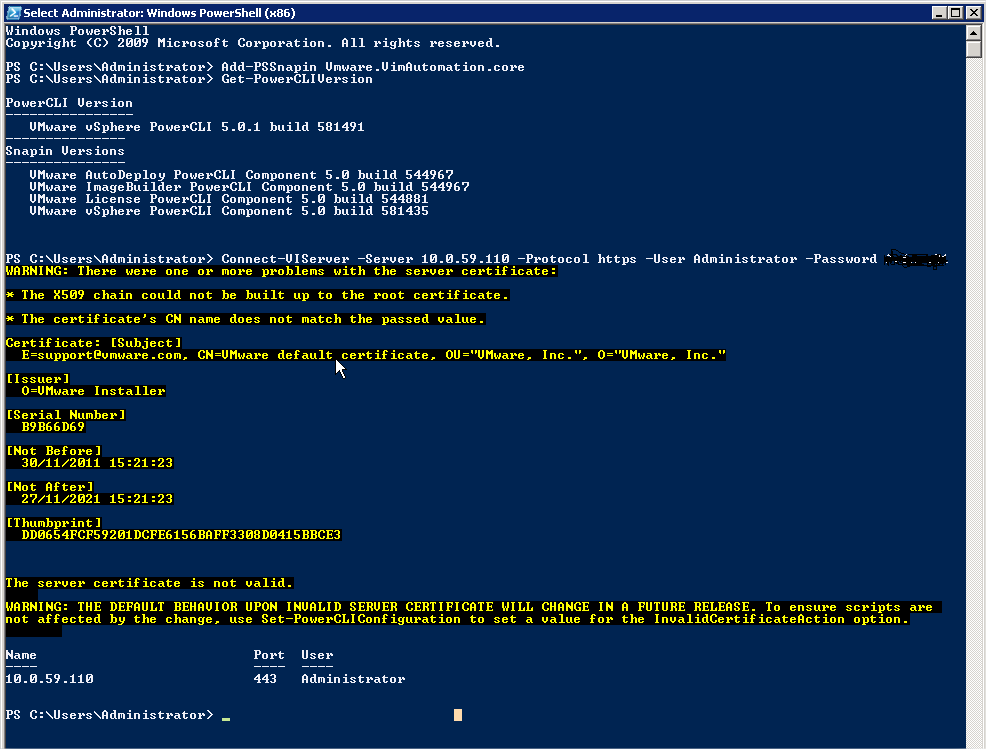Click the Get-PowerCLIVersion command

[297, 79]
